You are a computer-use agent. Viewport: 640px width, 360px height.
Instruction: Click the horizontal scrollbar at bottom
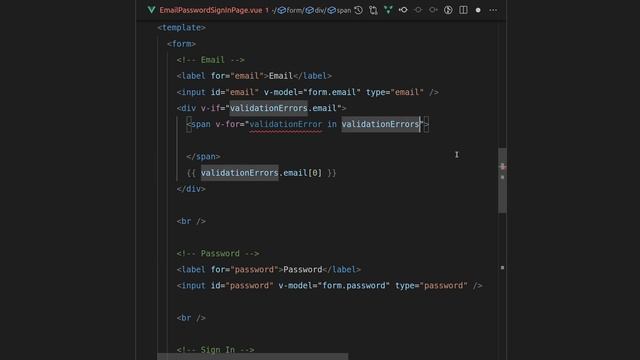253,357
